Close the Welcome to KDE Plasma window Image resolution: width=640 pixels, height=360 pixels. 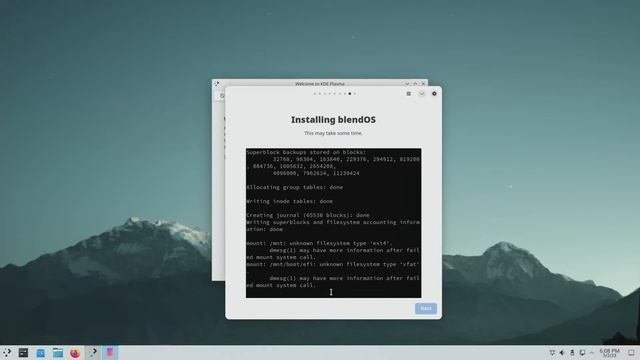(423, 83)
